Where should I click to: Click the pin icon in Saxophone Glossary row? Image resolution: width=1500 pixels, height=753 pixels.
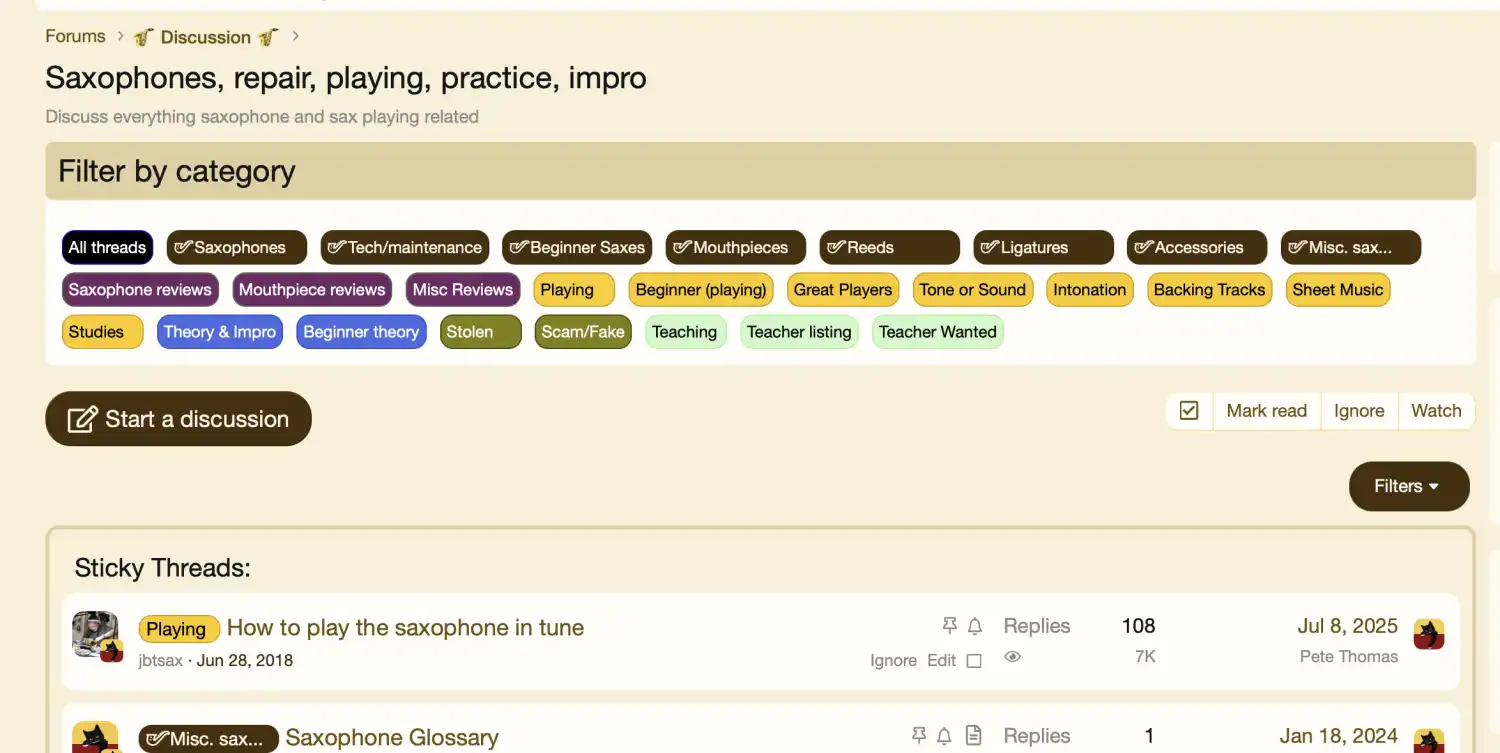[x=919, y=736]
